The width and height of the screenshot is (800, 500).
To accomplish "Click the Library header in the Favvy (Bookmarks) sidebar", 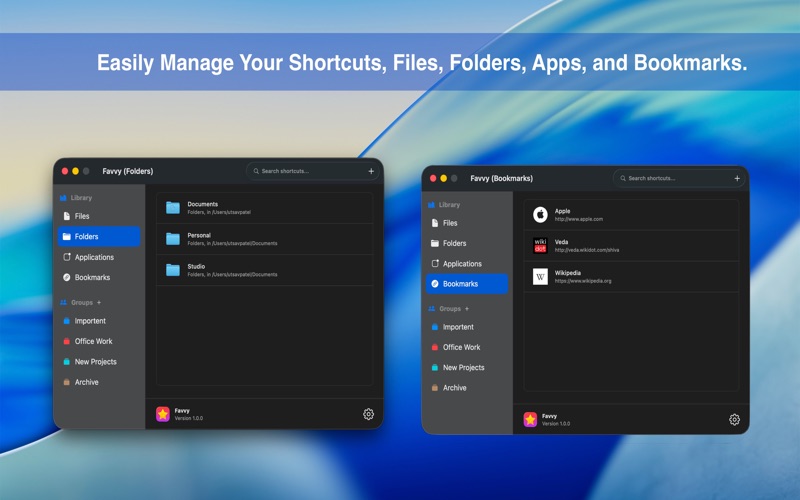I will pyautogui.click(x=449, y=205).
